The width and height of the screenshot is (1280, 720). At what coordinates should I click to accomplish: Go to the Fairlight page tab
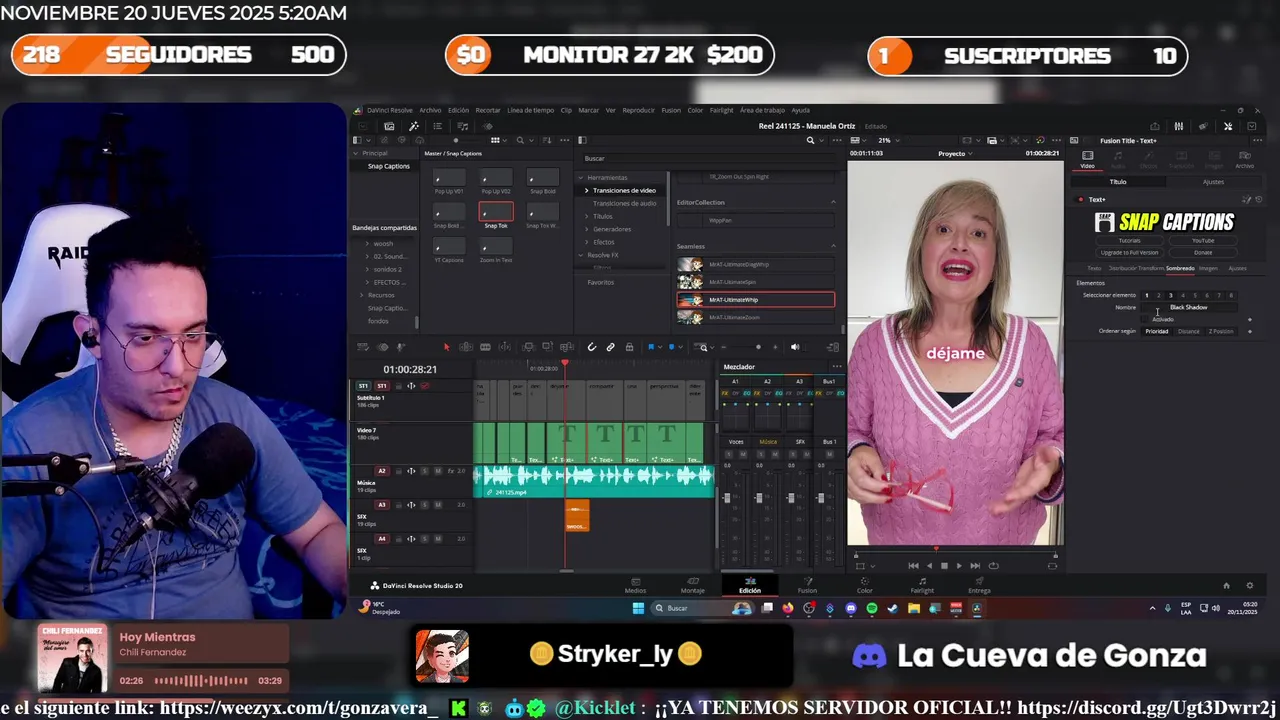pyautogui.click(x=922, y=585)
